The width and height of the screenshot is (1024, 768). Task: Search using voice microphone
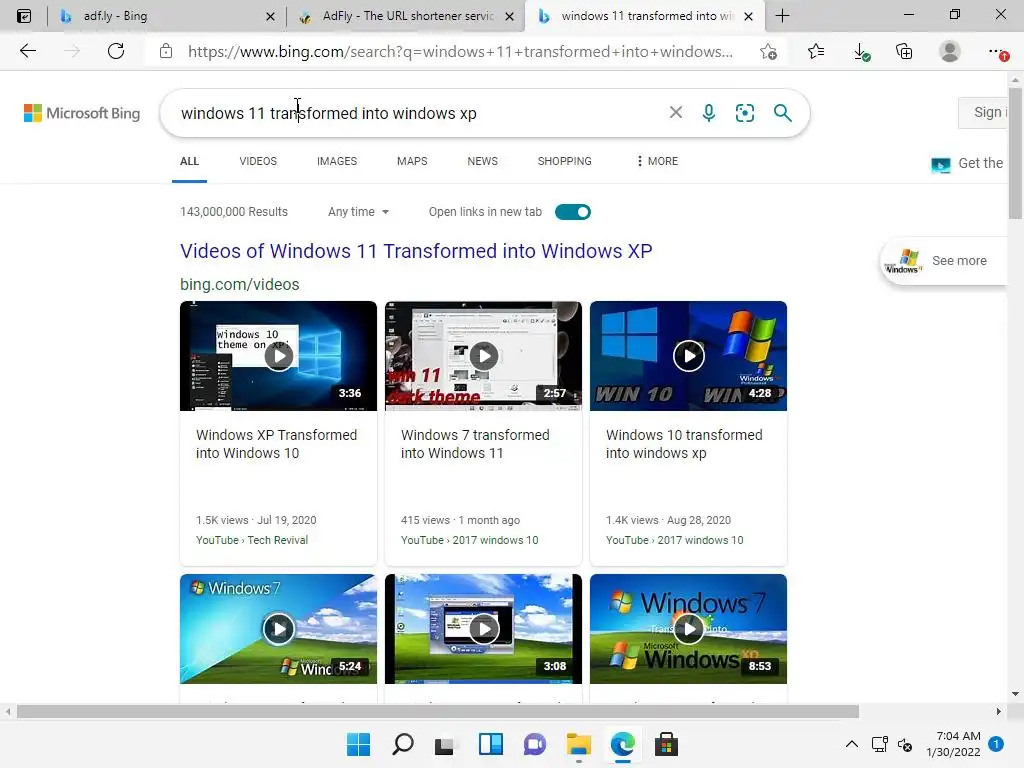(x=709, y=112)
